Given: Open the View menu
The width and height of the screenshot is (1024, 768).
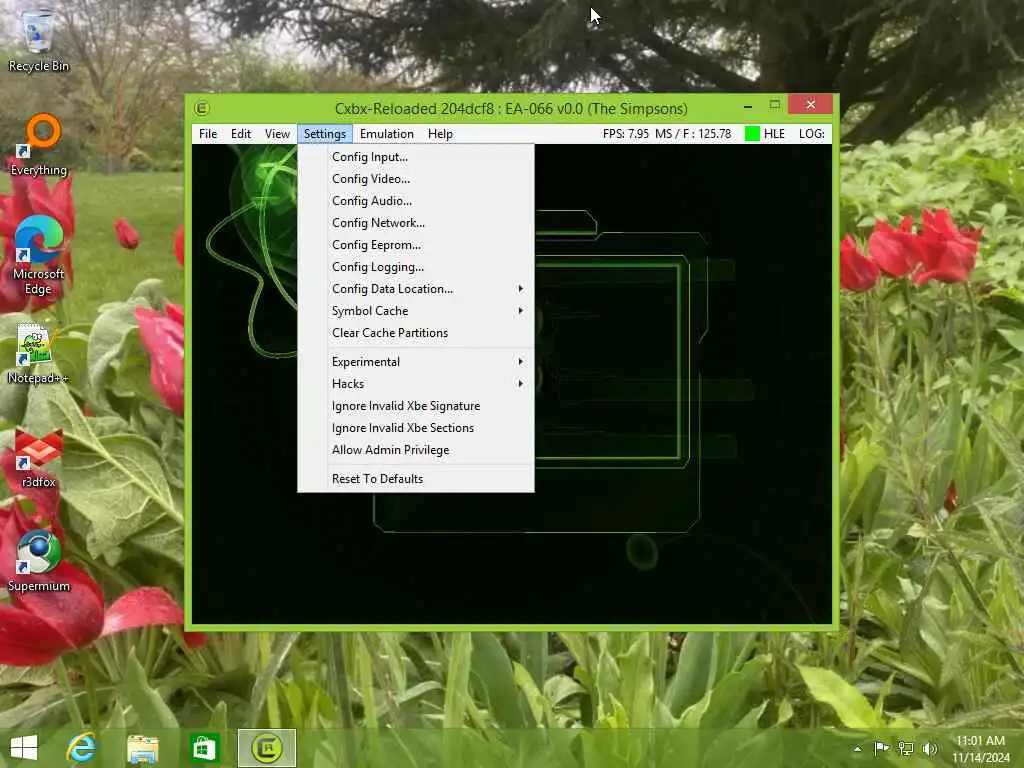Looking at the screenshot, I should [277, 134].
